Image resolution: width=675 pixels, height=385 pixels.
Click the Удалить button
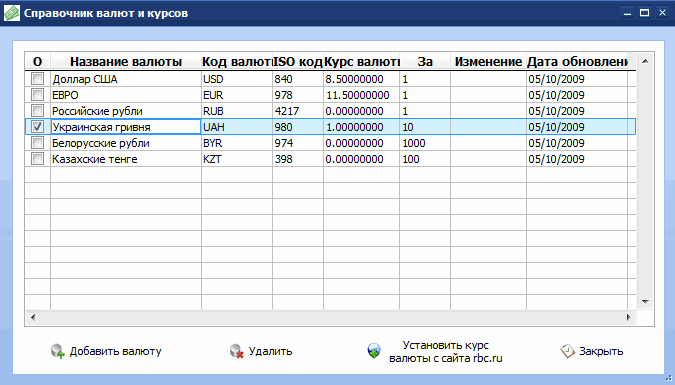click(x=261, y=351)
